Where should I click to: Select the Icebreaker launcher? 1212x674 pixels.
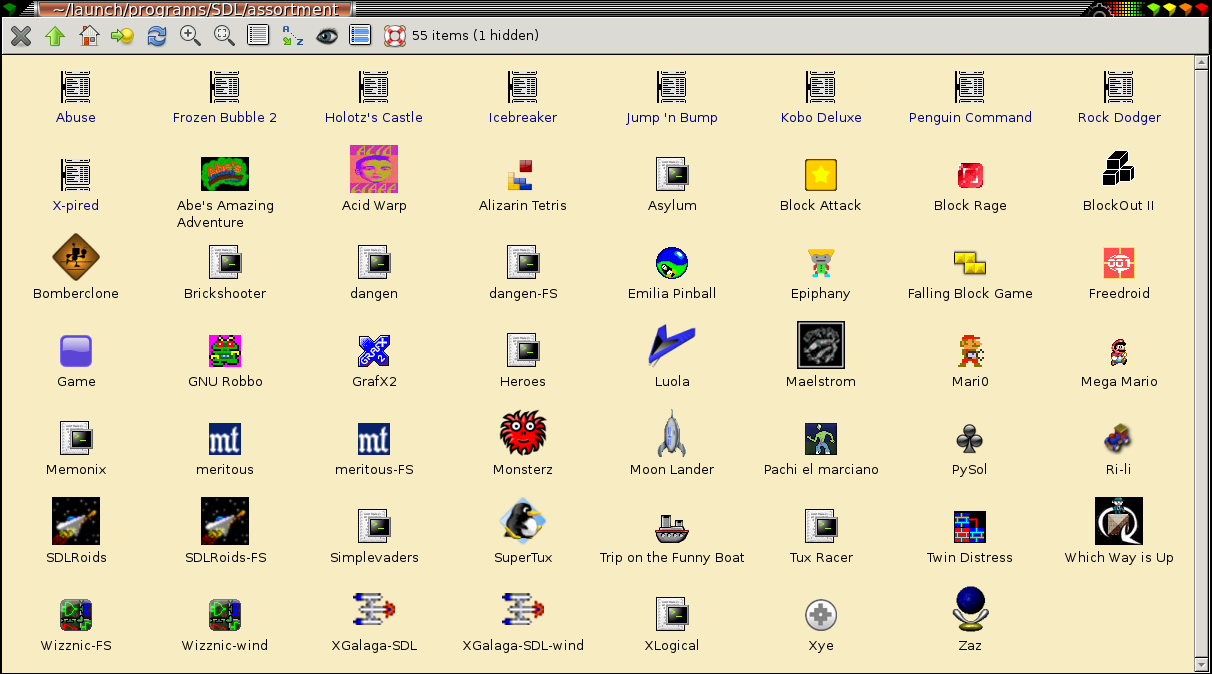[523, 87]
